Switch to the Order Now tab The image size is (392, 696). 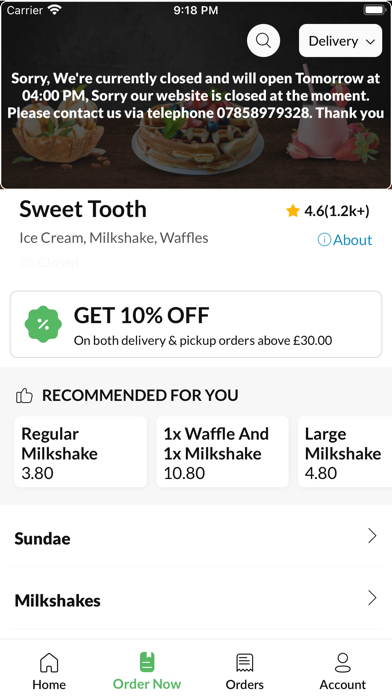coord(147,671)
